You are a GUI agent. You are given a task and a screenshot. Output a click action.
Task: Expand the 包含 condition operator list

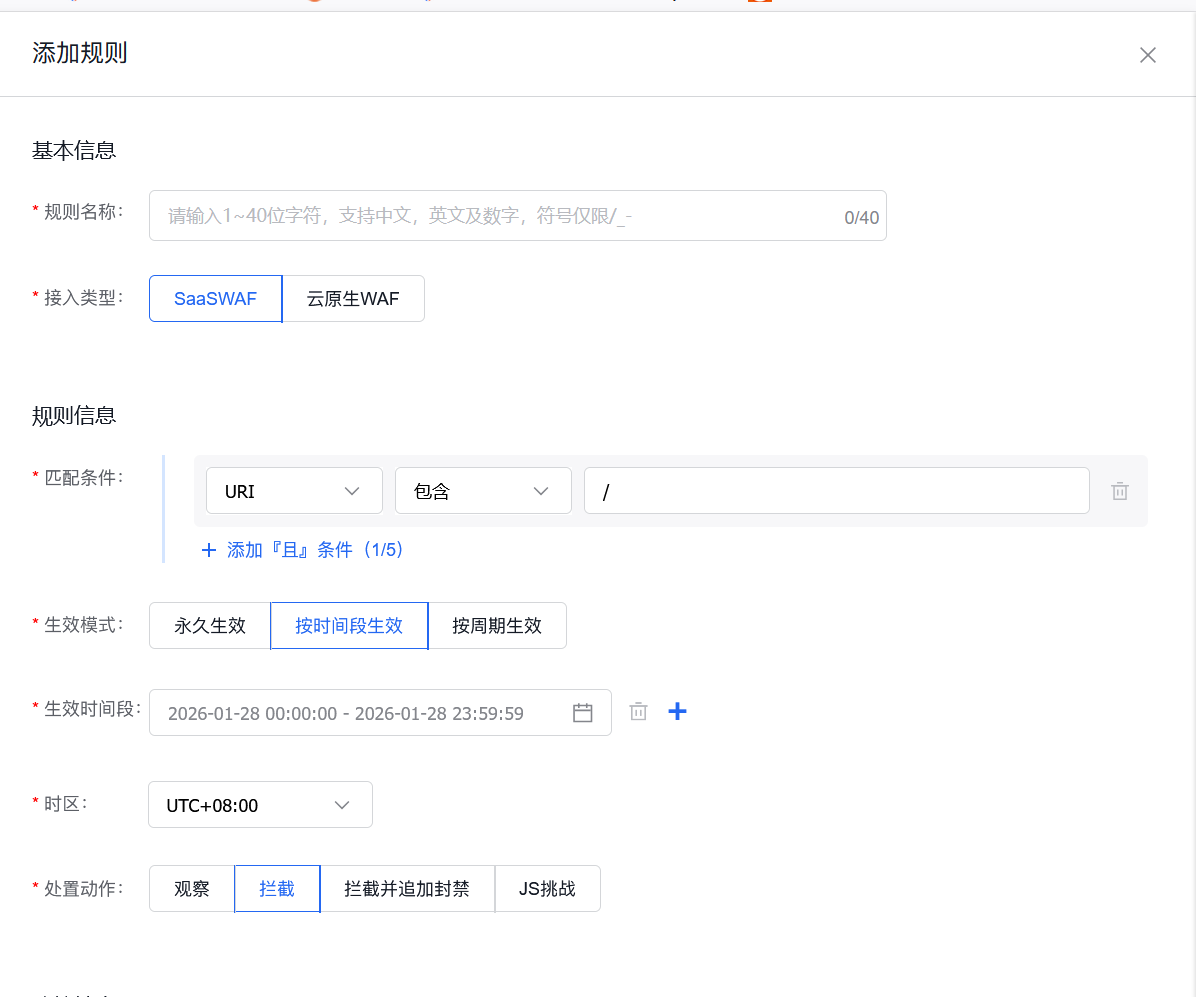(x=483, y=490)
